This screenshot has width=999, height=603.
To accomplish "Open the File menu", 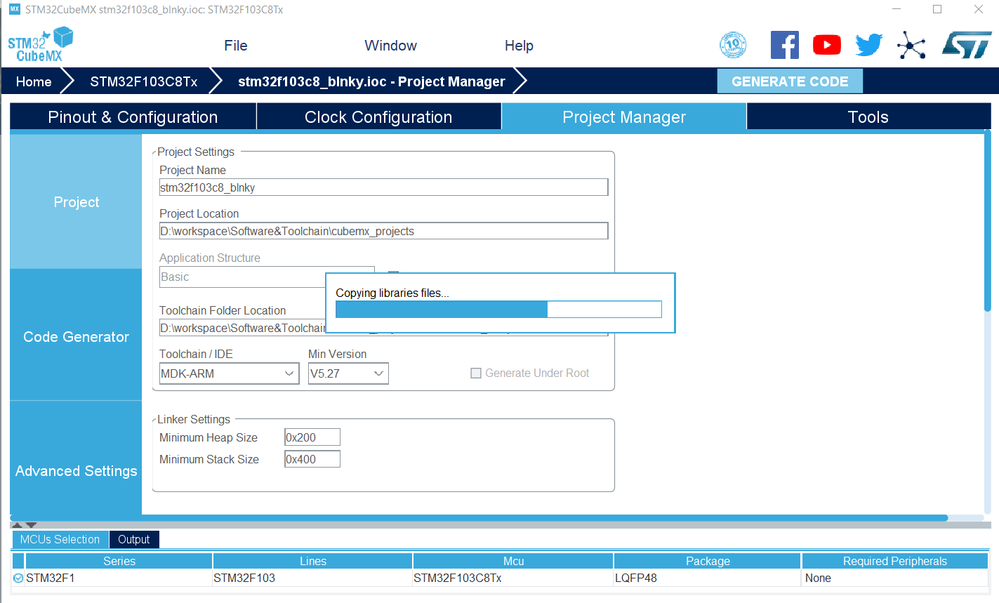I will click(235, 46).
